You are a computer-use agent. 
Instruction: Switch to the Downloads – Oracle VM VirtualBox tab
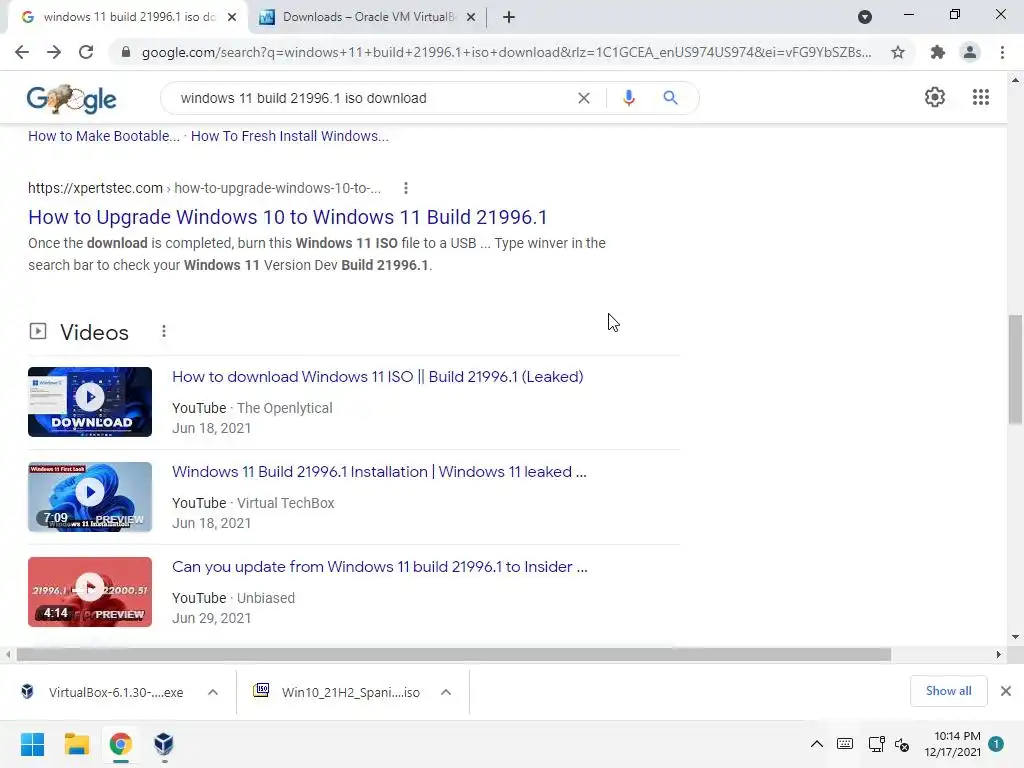click(x=369, y=17)
